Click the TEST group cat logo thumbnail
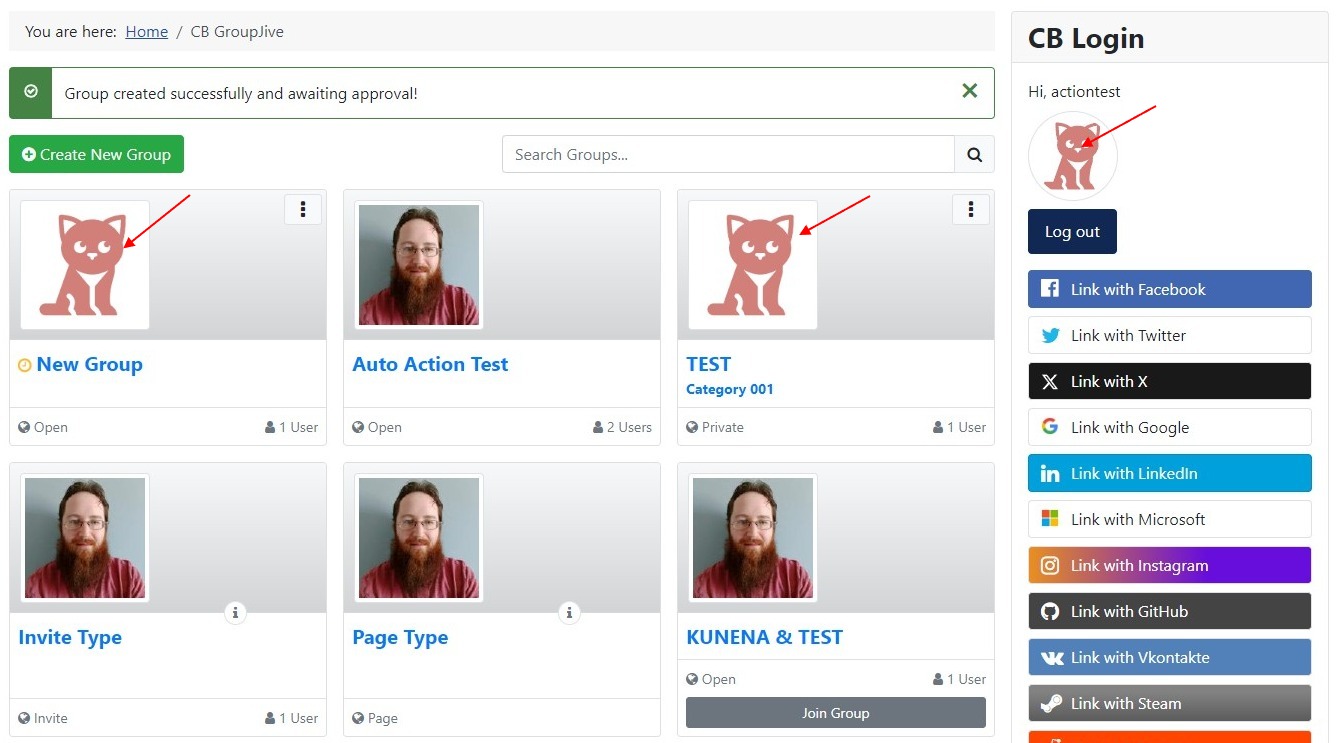Viewport: 1339px width, 743px height. [753, 265]
